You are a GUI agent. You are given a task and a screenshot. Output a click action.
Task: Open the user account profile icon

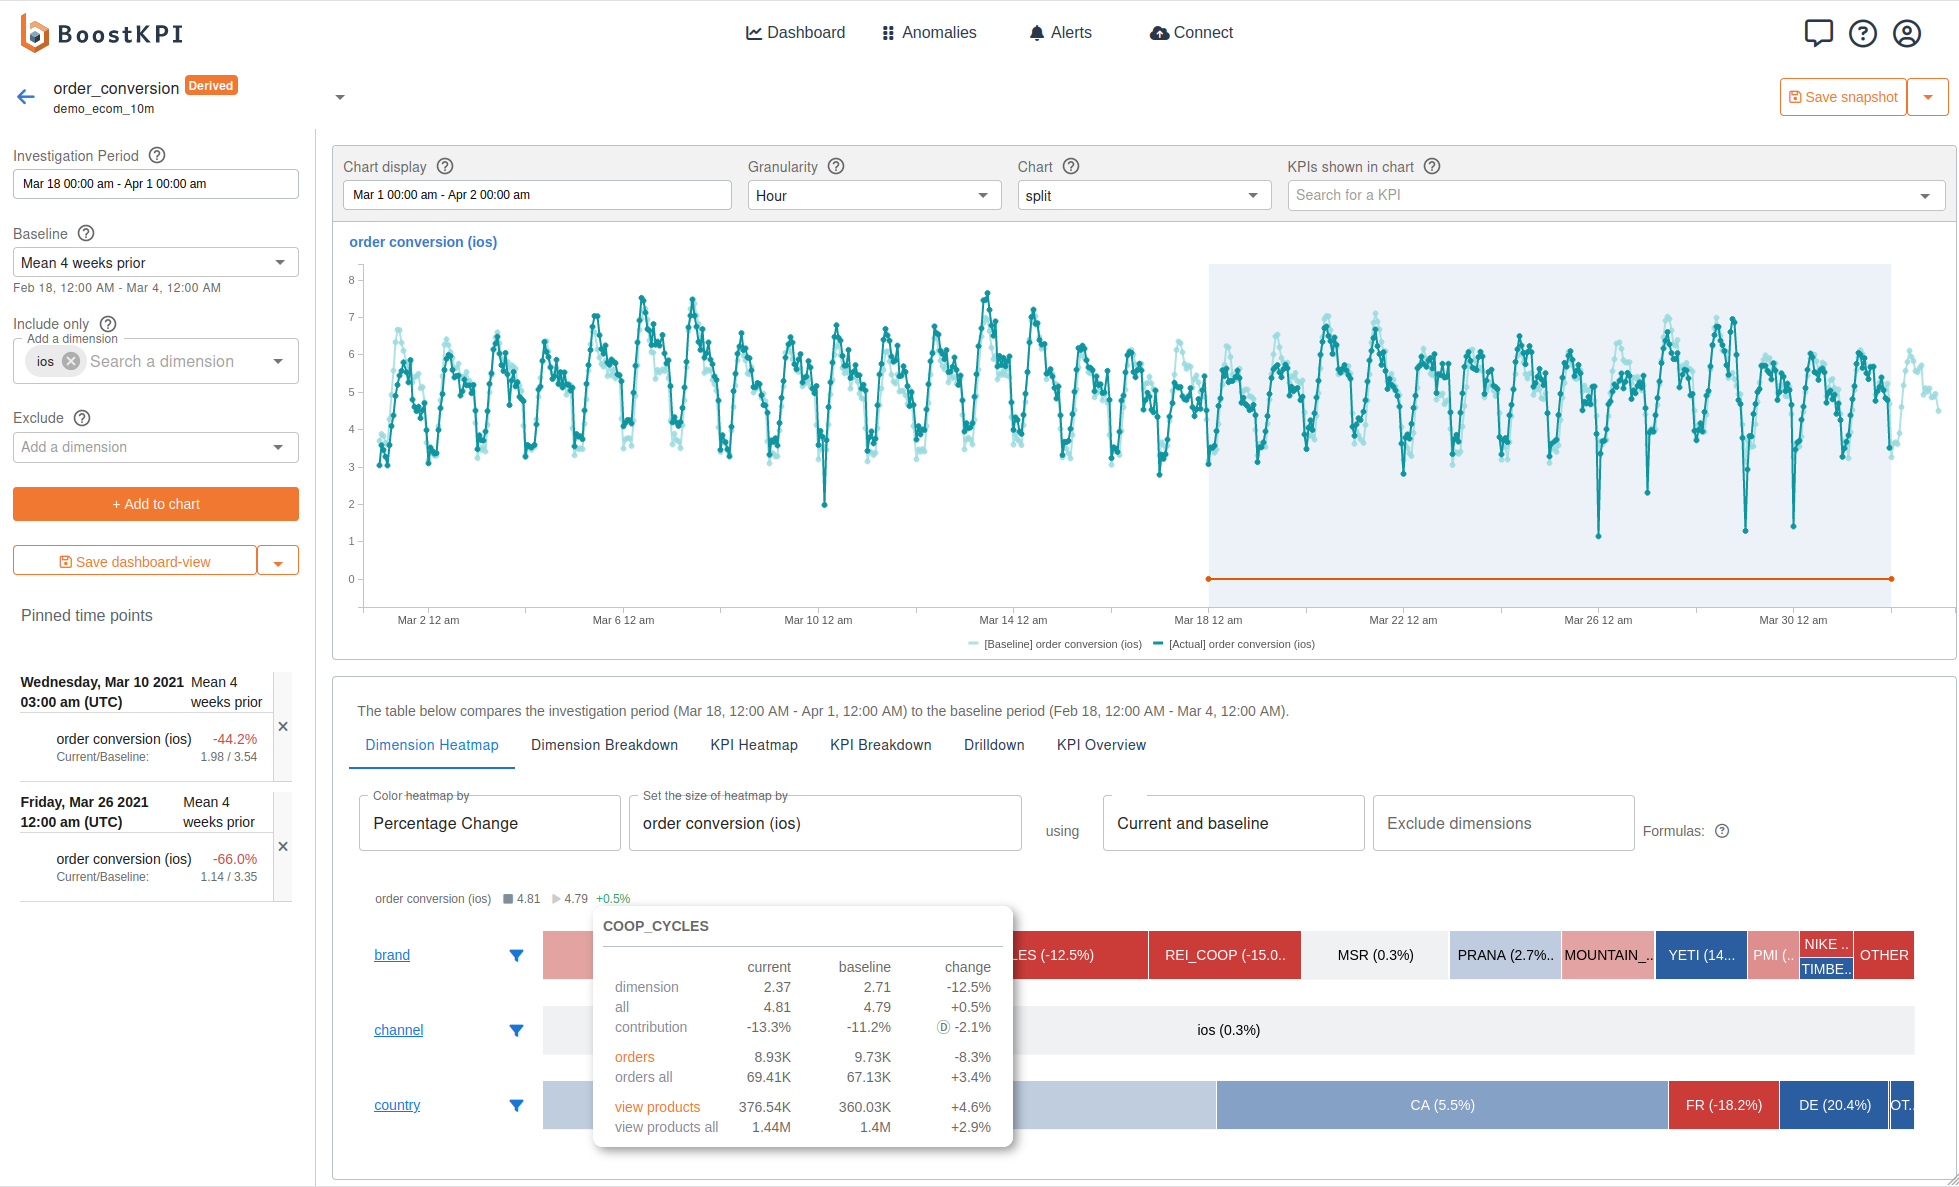[1907, 33]
